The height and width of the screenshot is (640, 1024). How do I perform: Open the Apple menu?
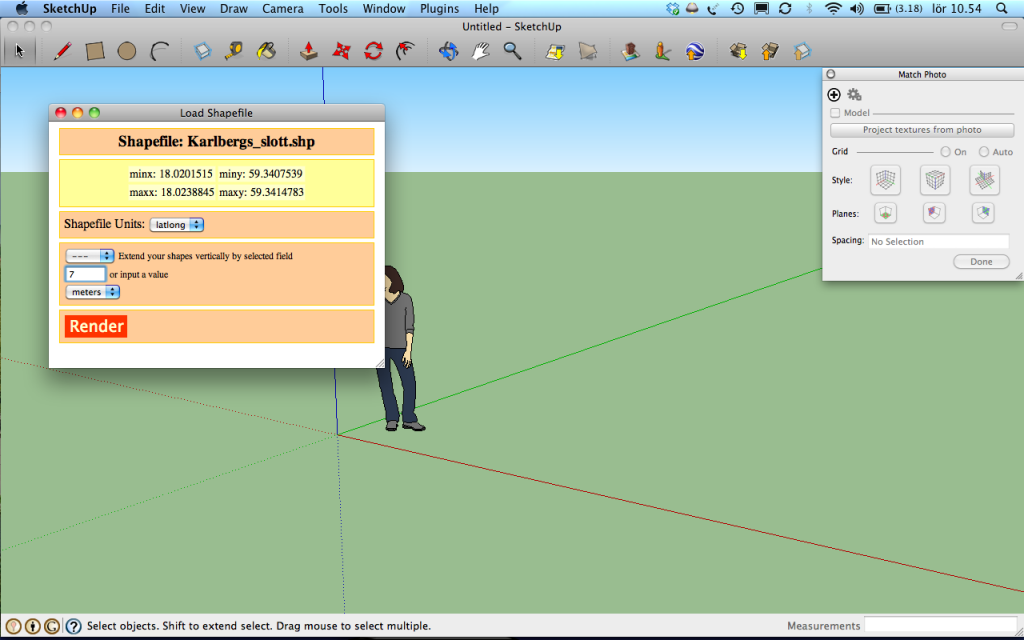click(22, 8)
